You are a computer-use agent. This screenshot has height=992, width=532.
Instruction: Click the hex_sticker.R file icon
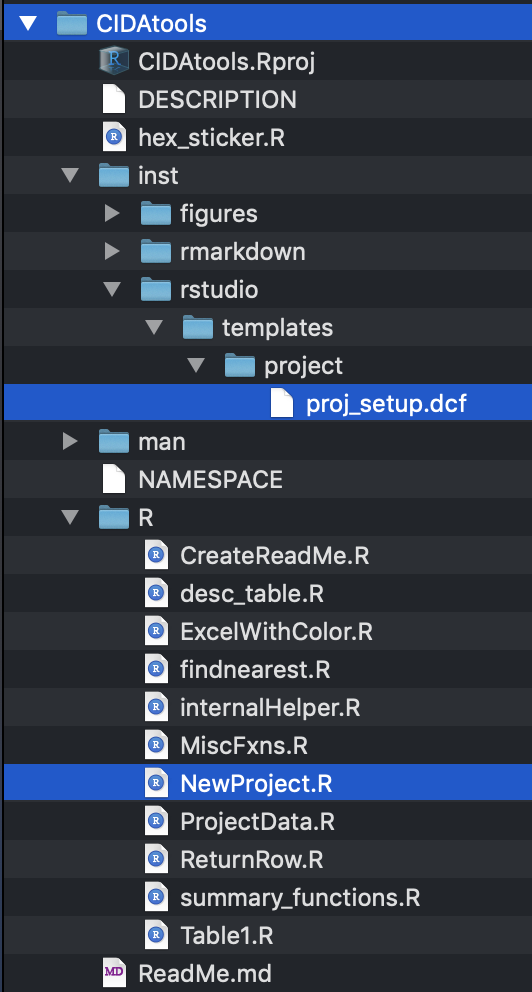coord(114,138)
